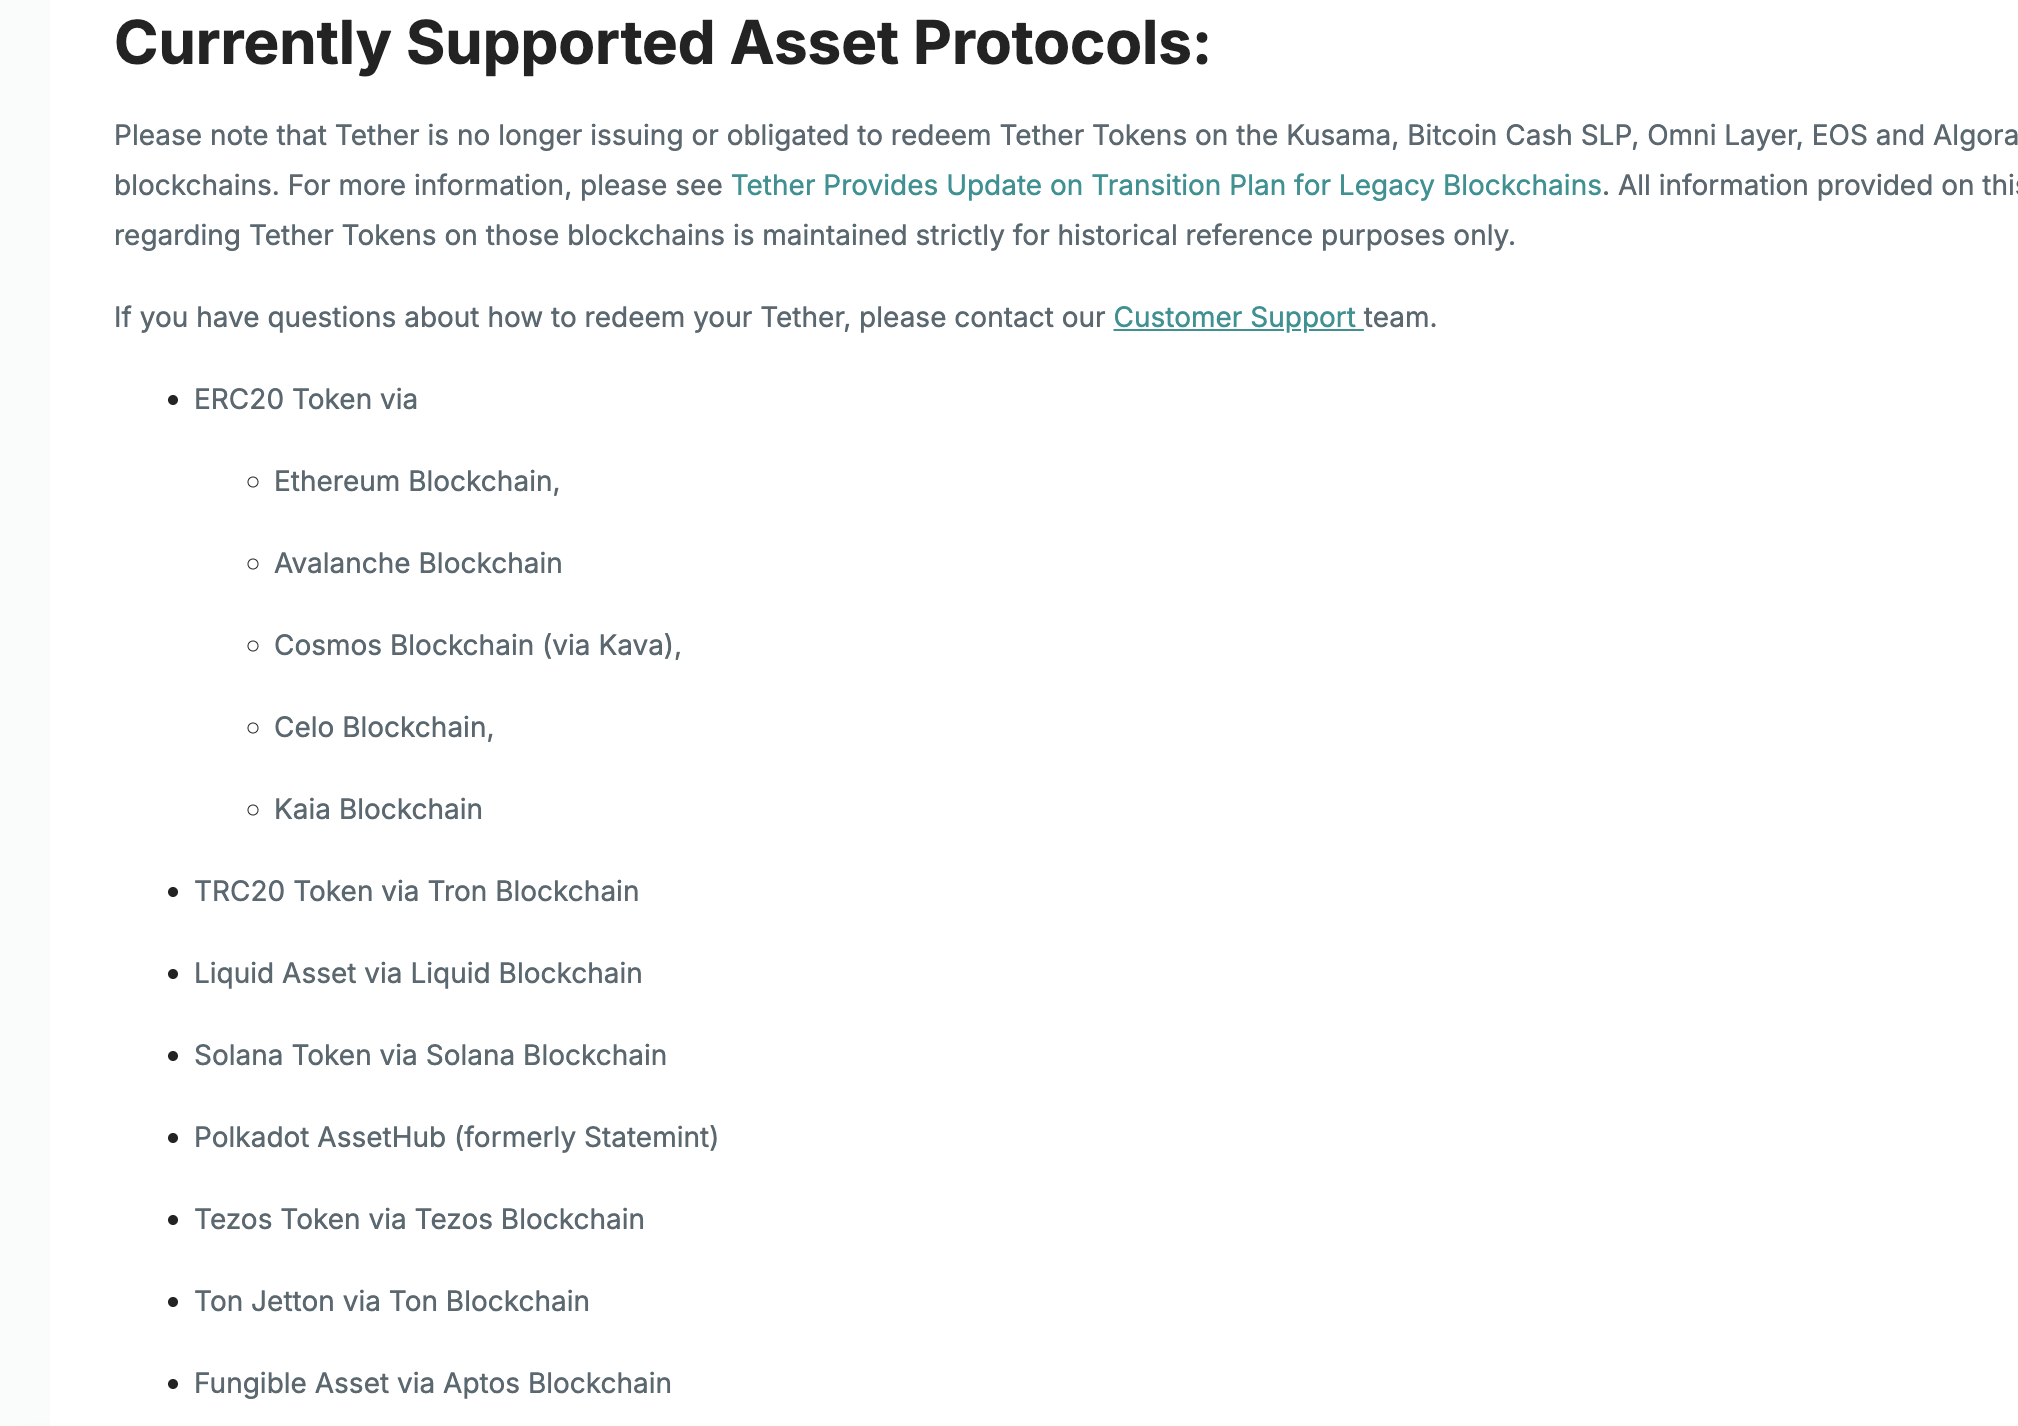Click the Celo Blockchain sub-item
Viewport: 2018px width, 1426px height.
pos(383,728)
